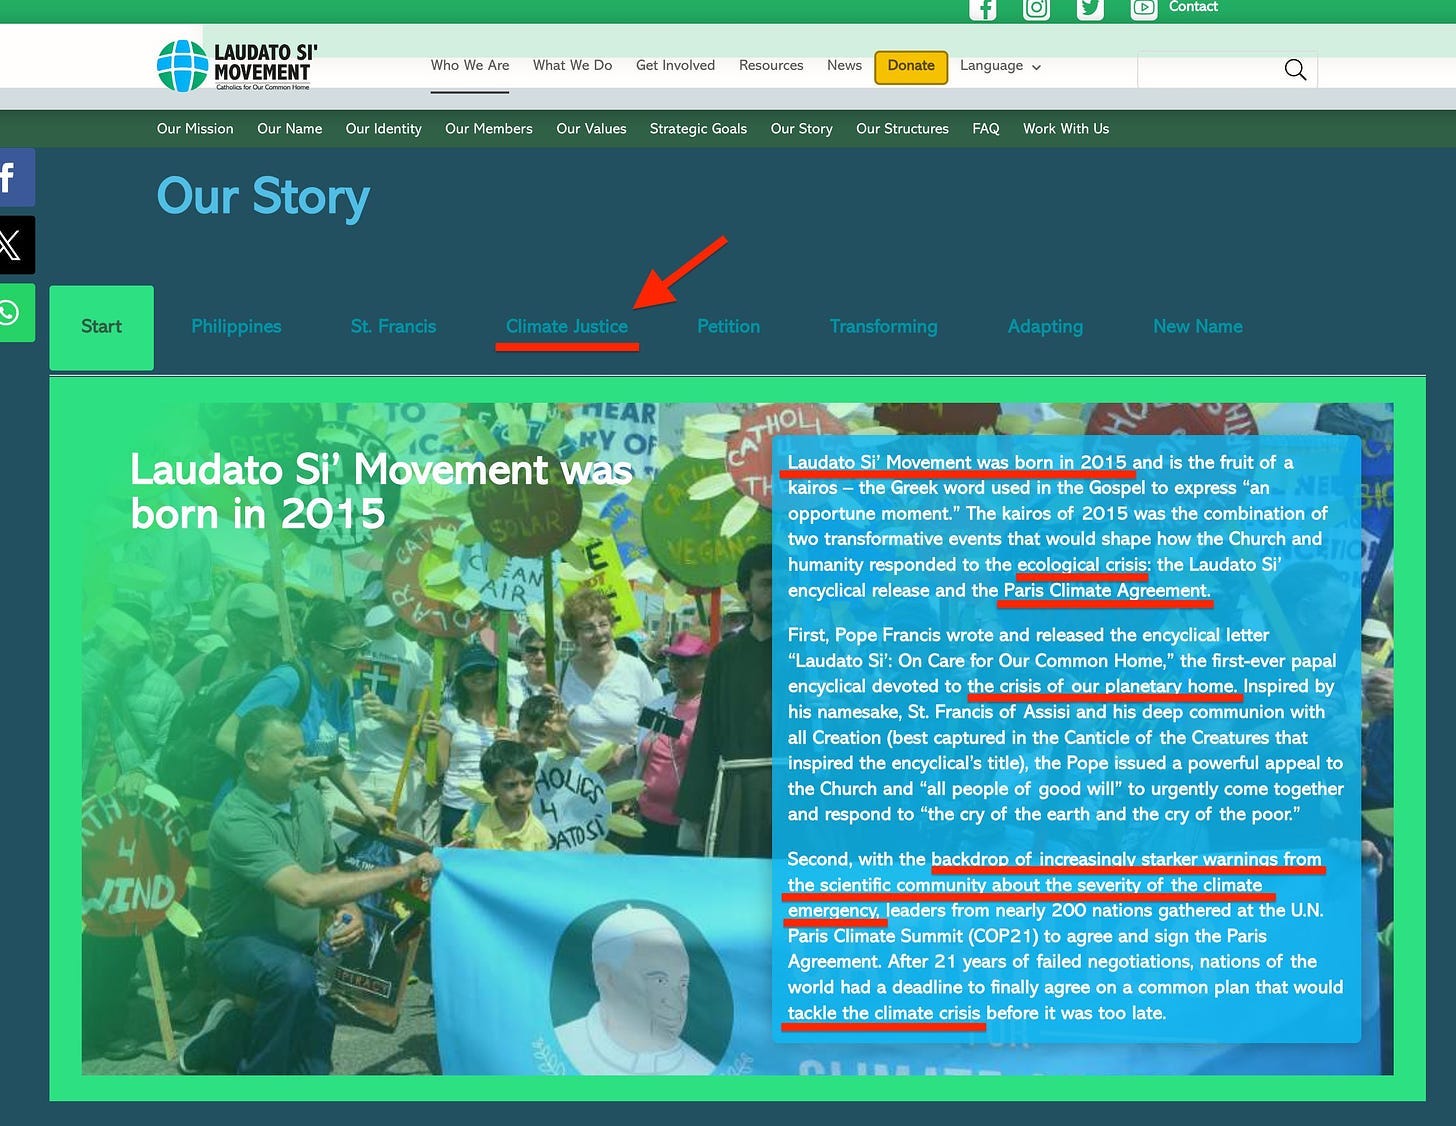This screenshot has height=1126, width=1456.
Task: Go to Our Values page
Action: point(591,129)
